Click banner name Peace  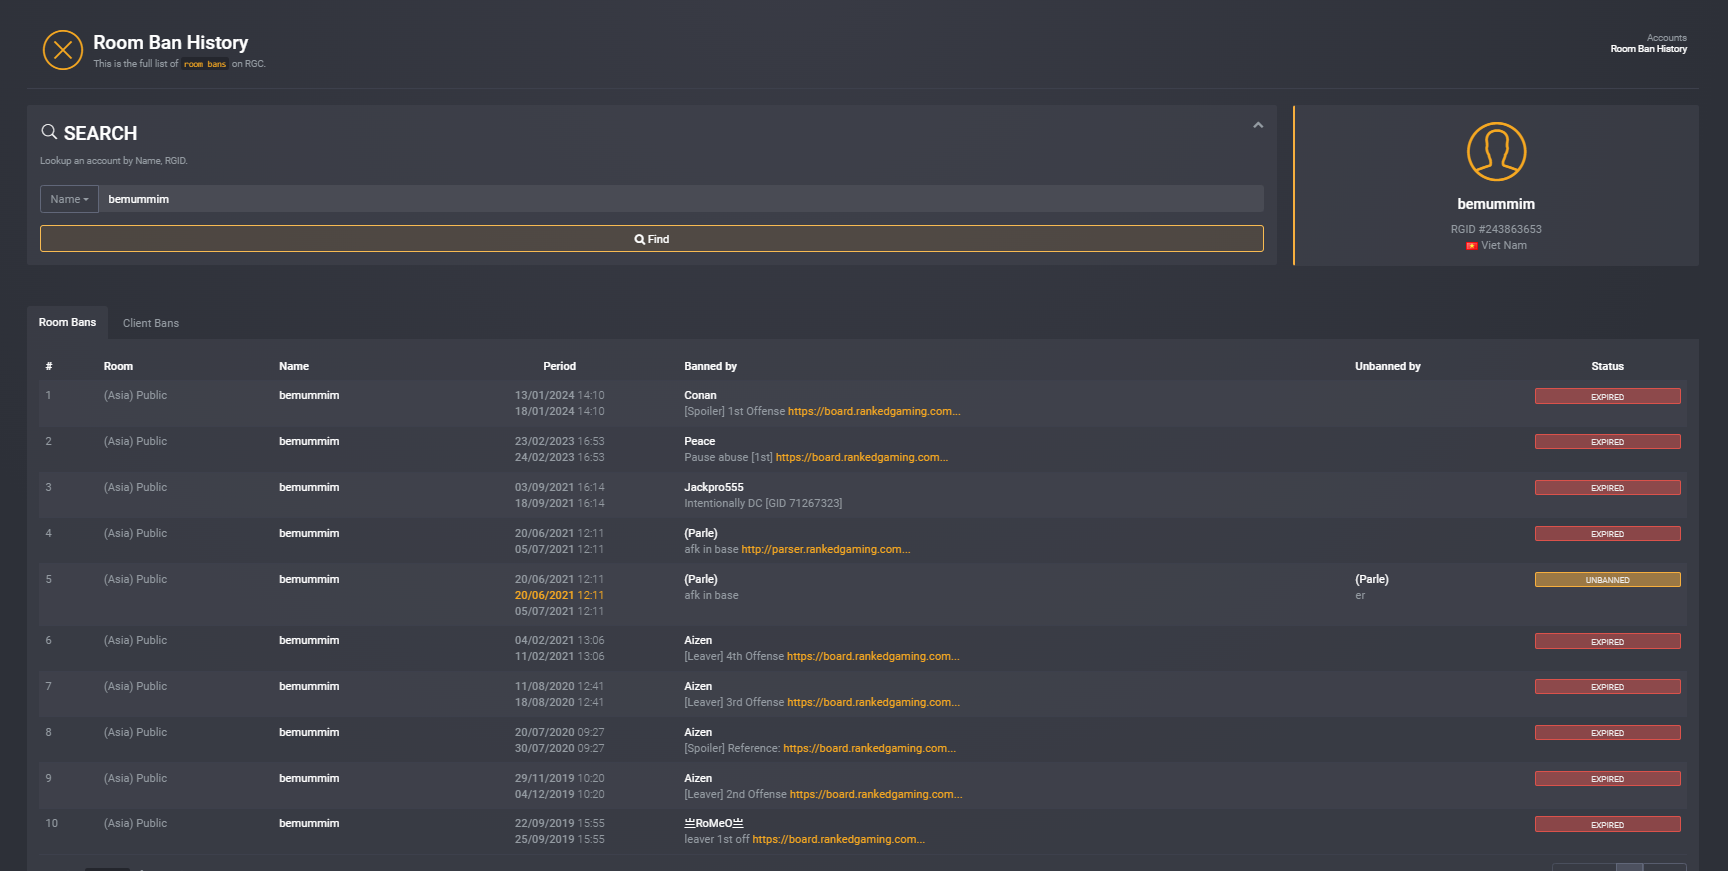click(x=700, y=442)
